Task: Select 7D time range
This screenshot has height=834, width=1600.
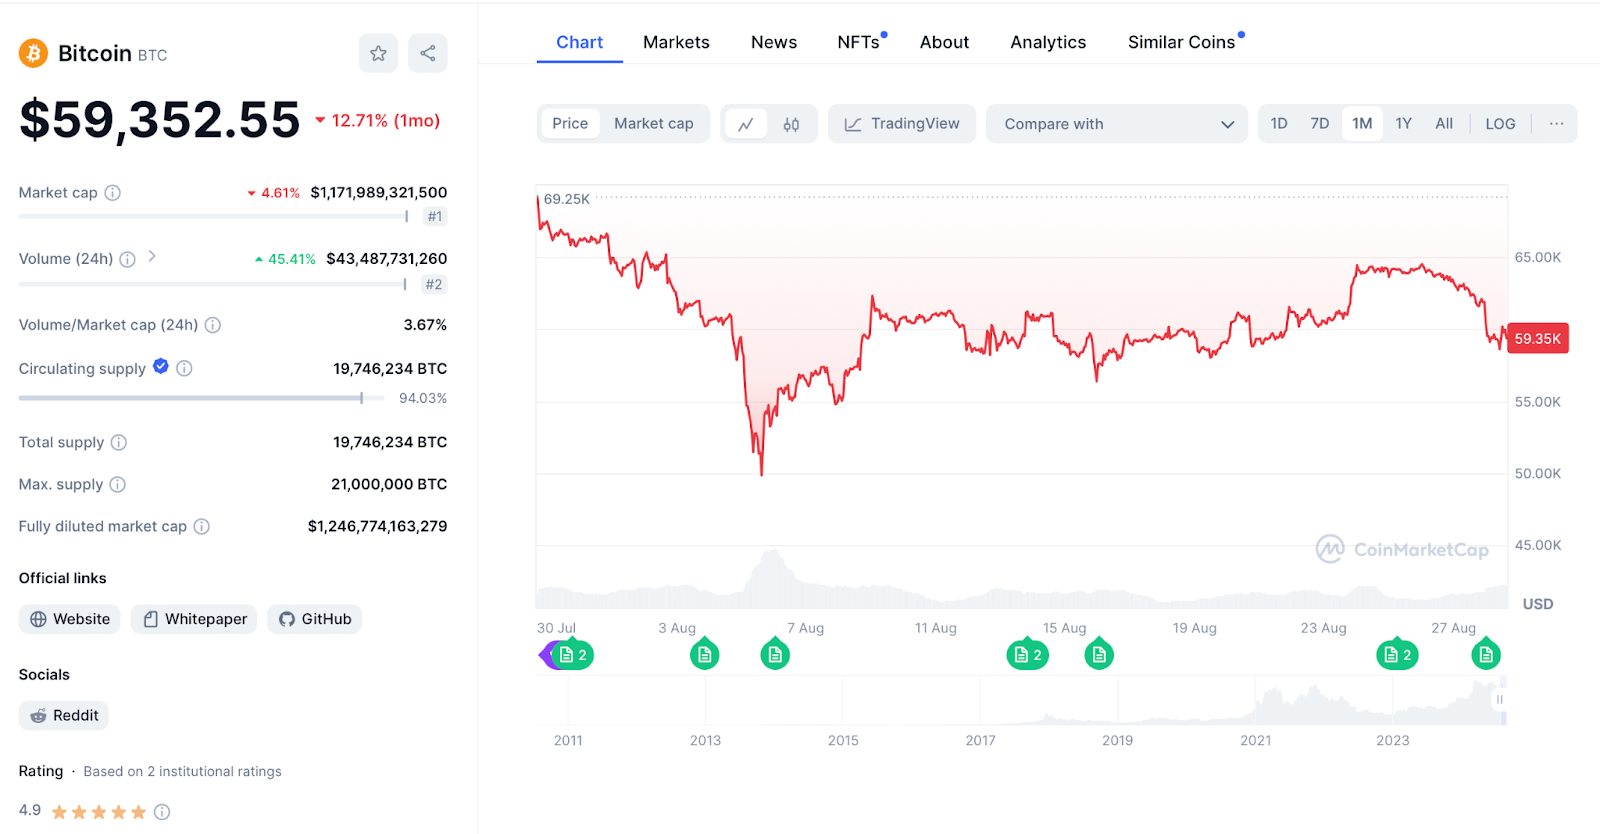Action: (x=1320, y=124)
